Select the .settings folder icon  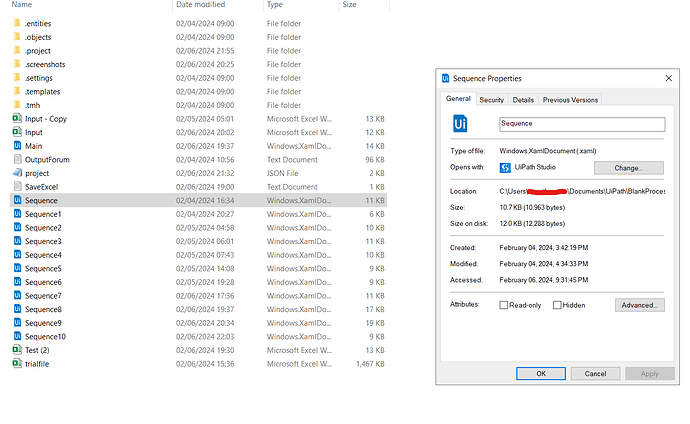coord(17,77)
